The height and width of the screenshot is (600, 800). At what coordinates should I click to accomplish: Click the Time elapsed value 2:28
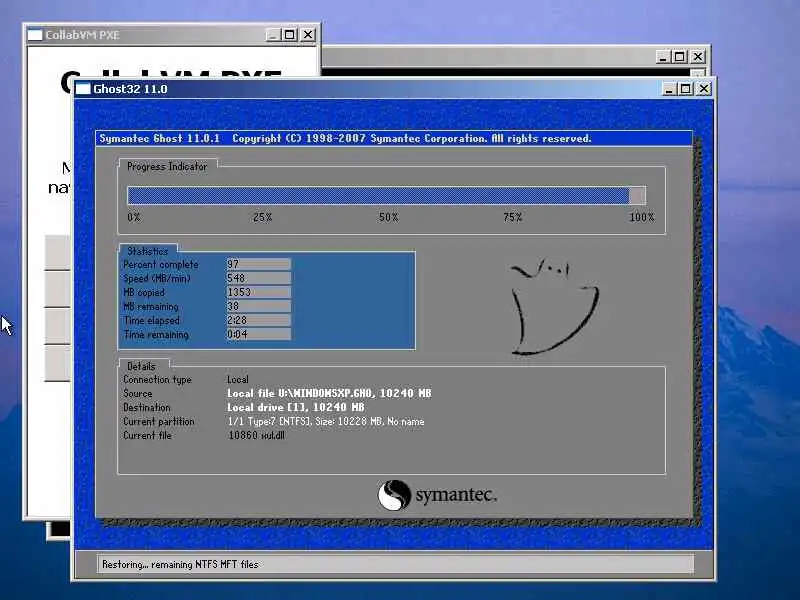[258, 320]
